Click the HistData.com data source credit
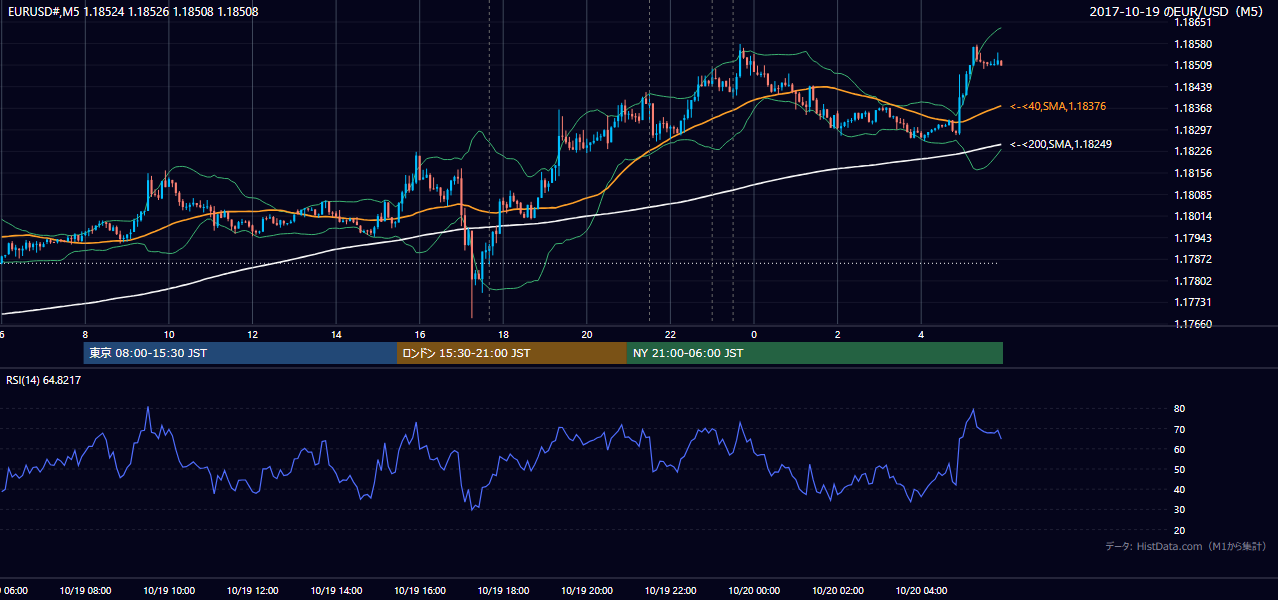The width and height of the screenshot is (1278, 600). [1186, 546]
